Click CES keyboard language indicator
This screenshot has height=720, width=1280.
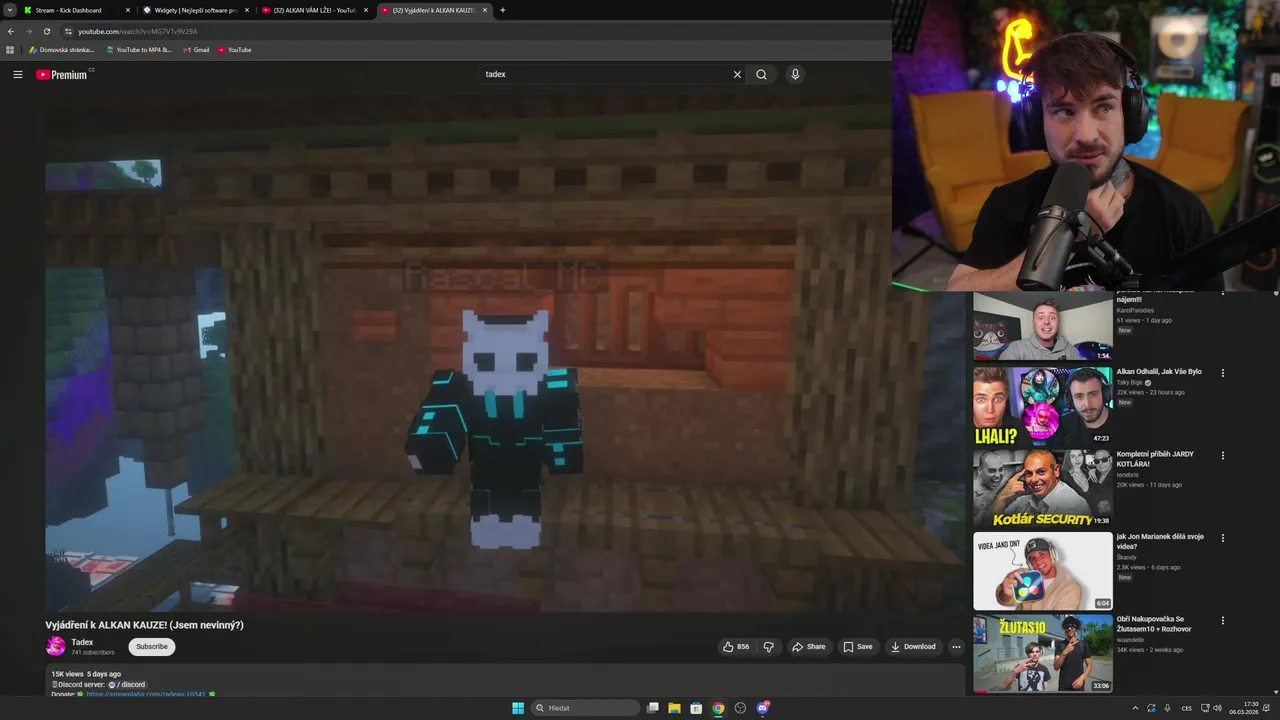(1187, 708)
